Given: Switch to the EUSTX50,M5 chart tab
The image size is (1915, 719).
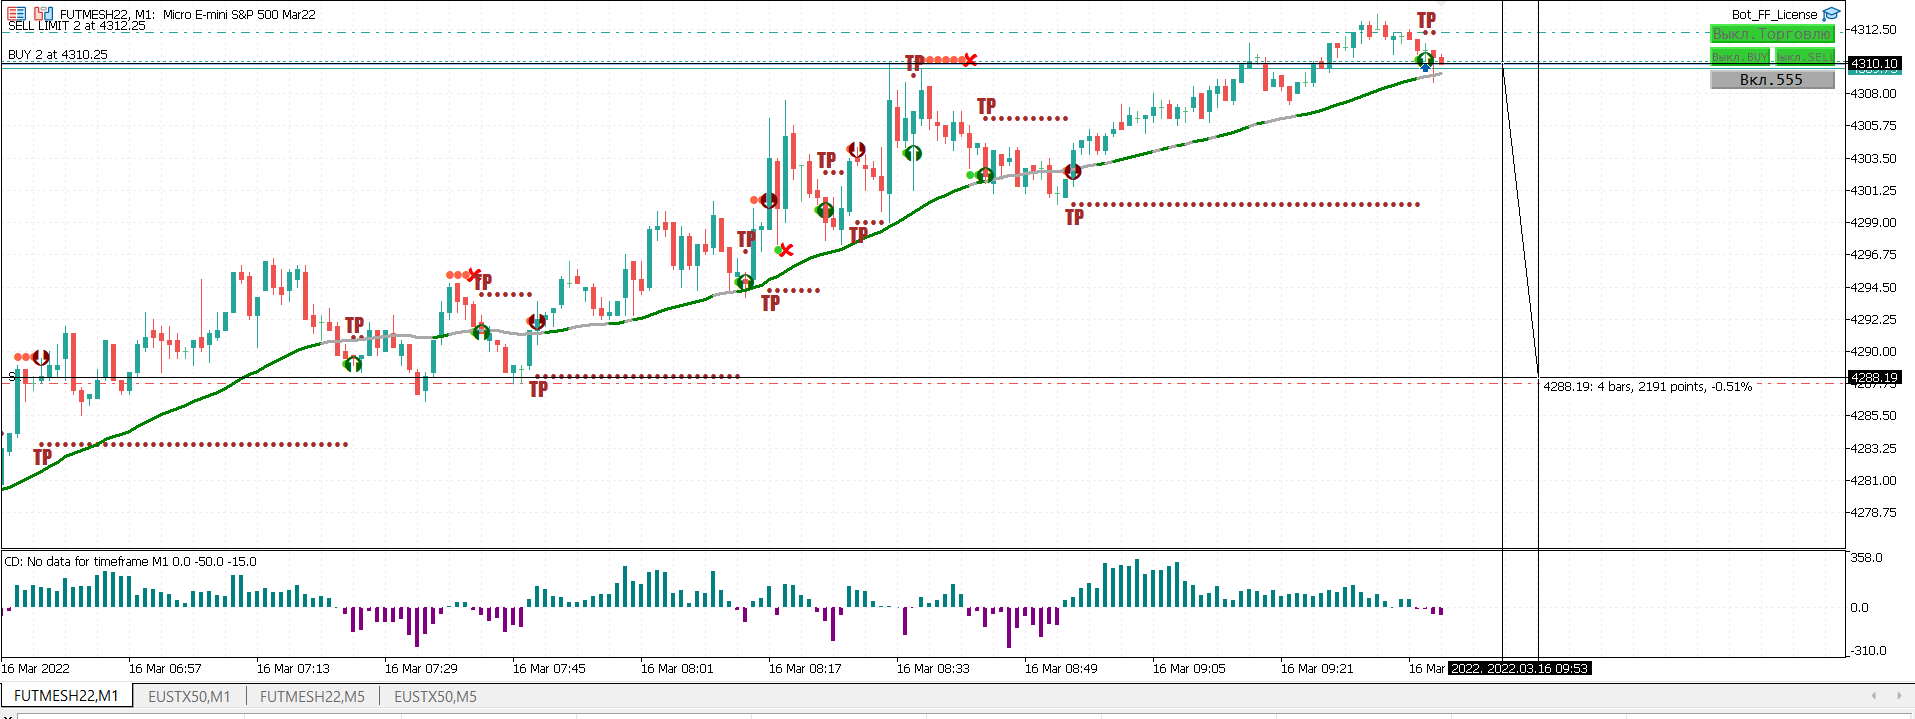Looking at the screenshot, I should [435, 696].
